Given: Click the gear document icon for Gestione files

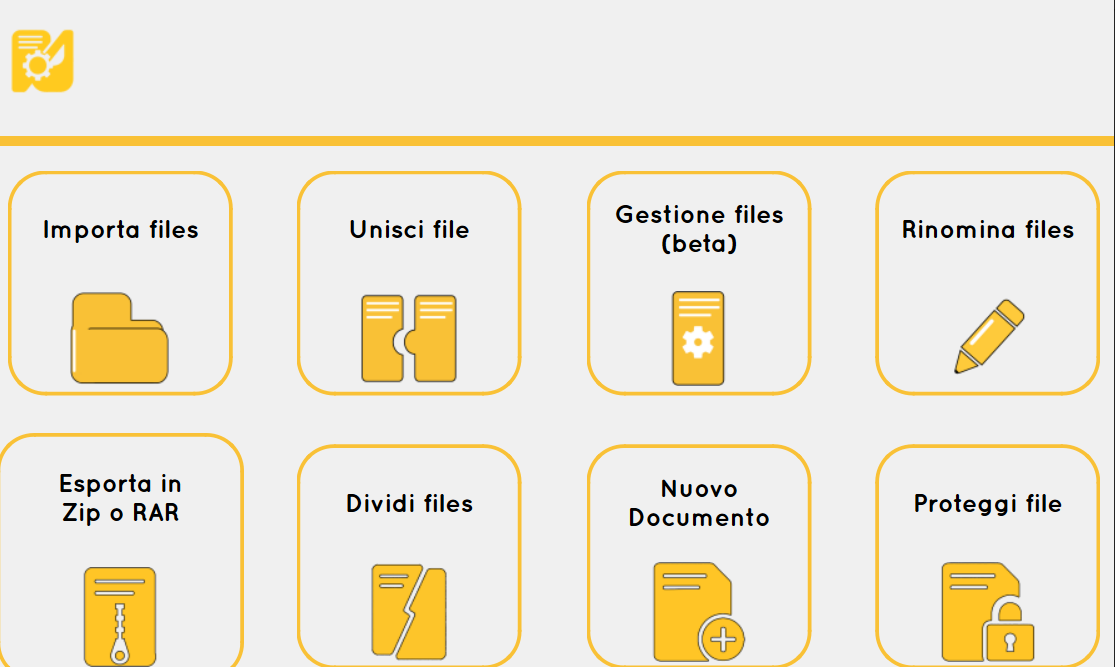Looking at the screenshot, I should click(698, 338).
